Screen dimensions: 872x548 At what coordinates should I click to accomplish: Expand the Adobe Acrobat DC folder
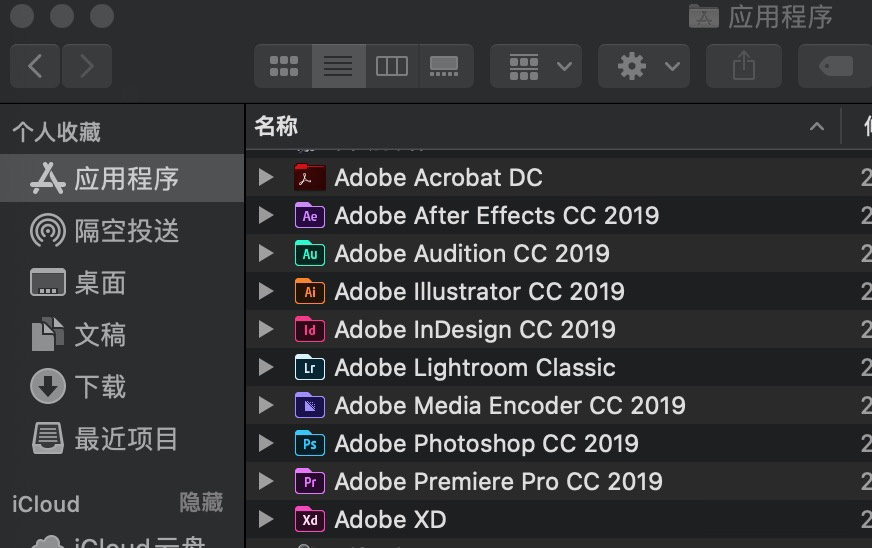[266, 177]
